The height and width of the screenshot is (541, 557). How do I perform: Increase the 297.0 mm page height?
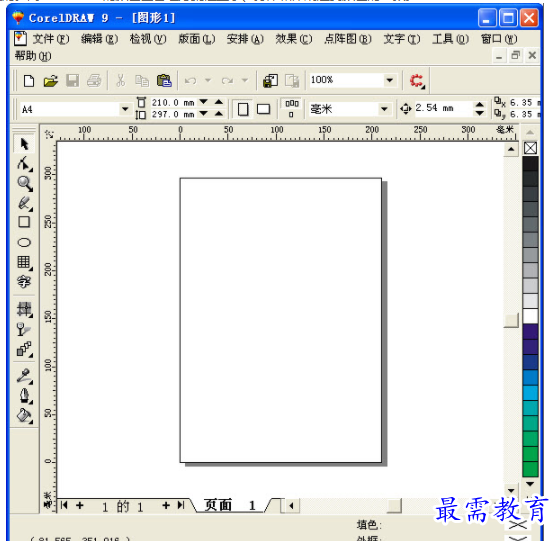tap(219, 114)
